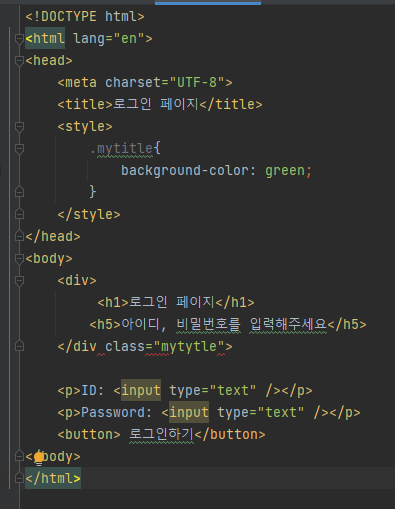The width and height of the screenshot is (395, 509).
Task: Click the green color value
Action: [285, 170]
